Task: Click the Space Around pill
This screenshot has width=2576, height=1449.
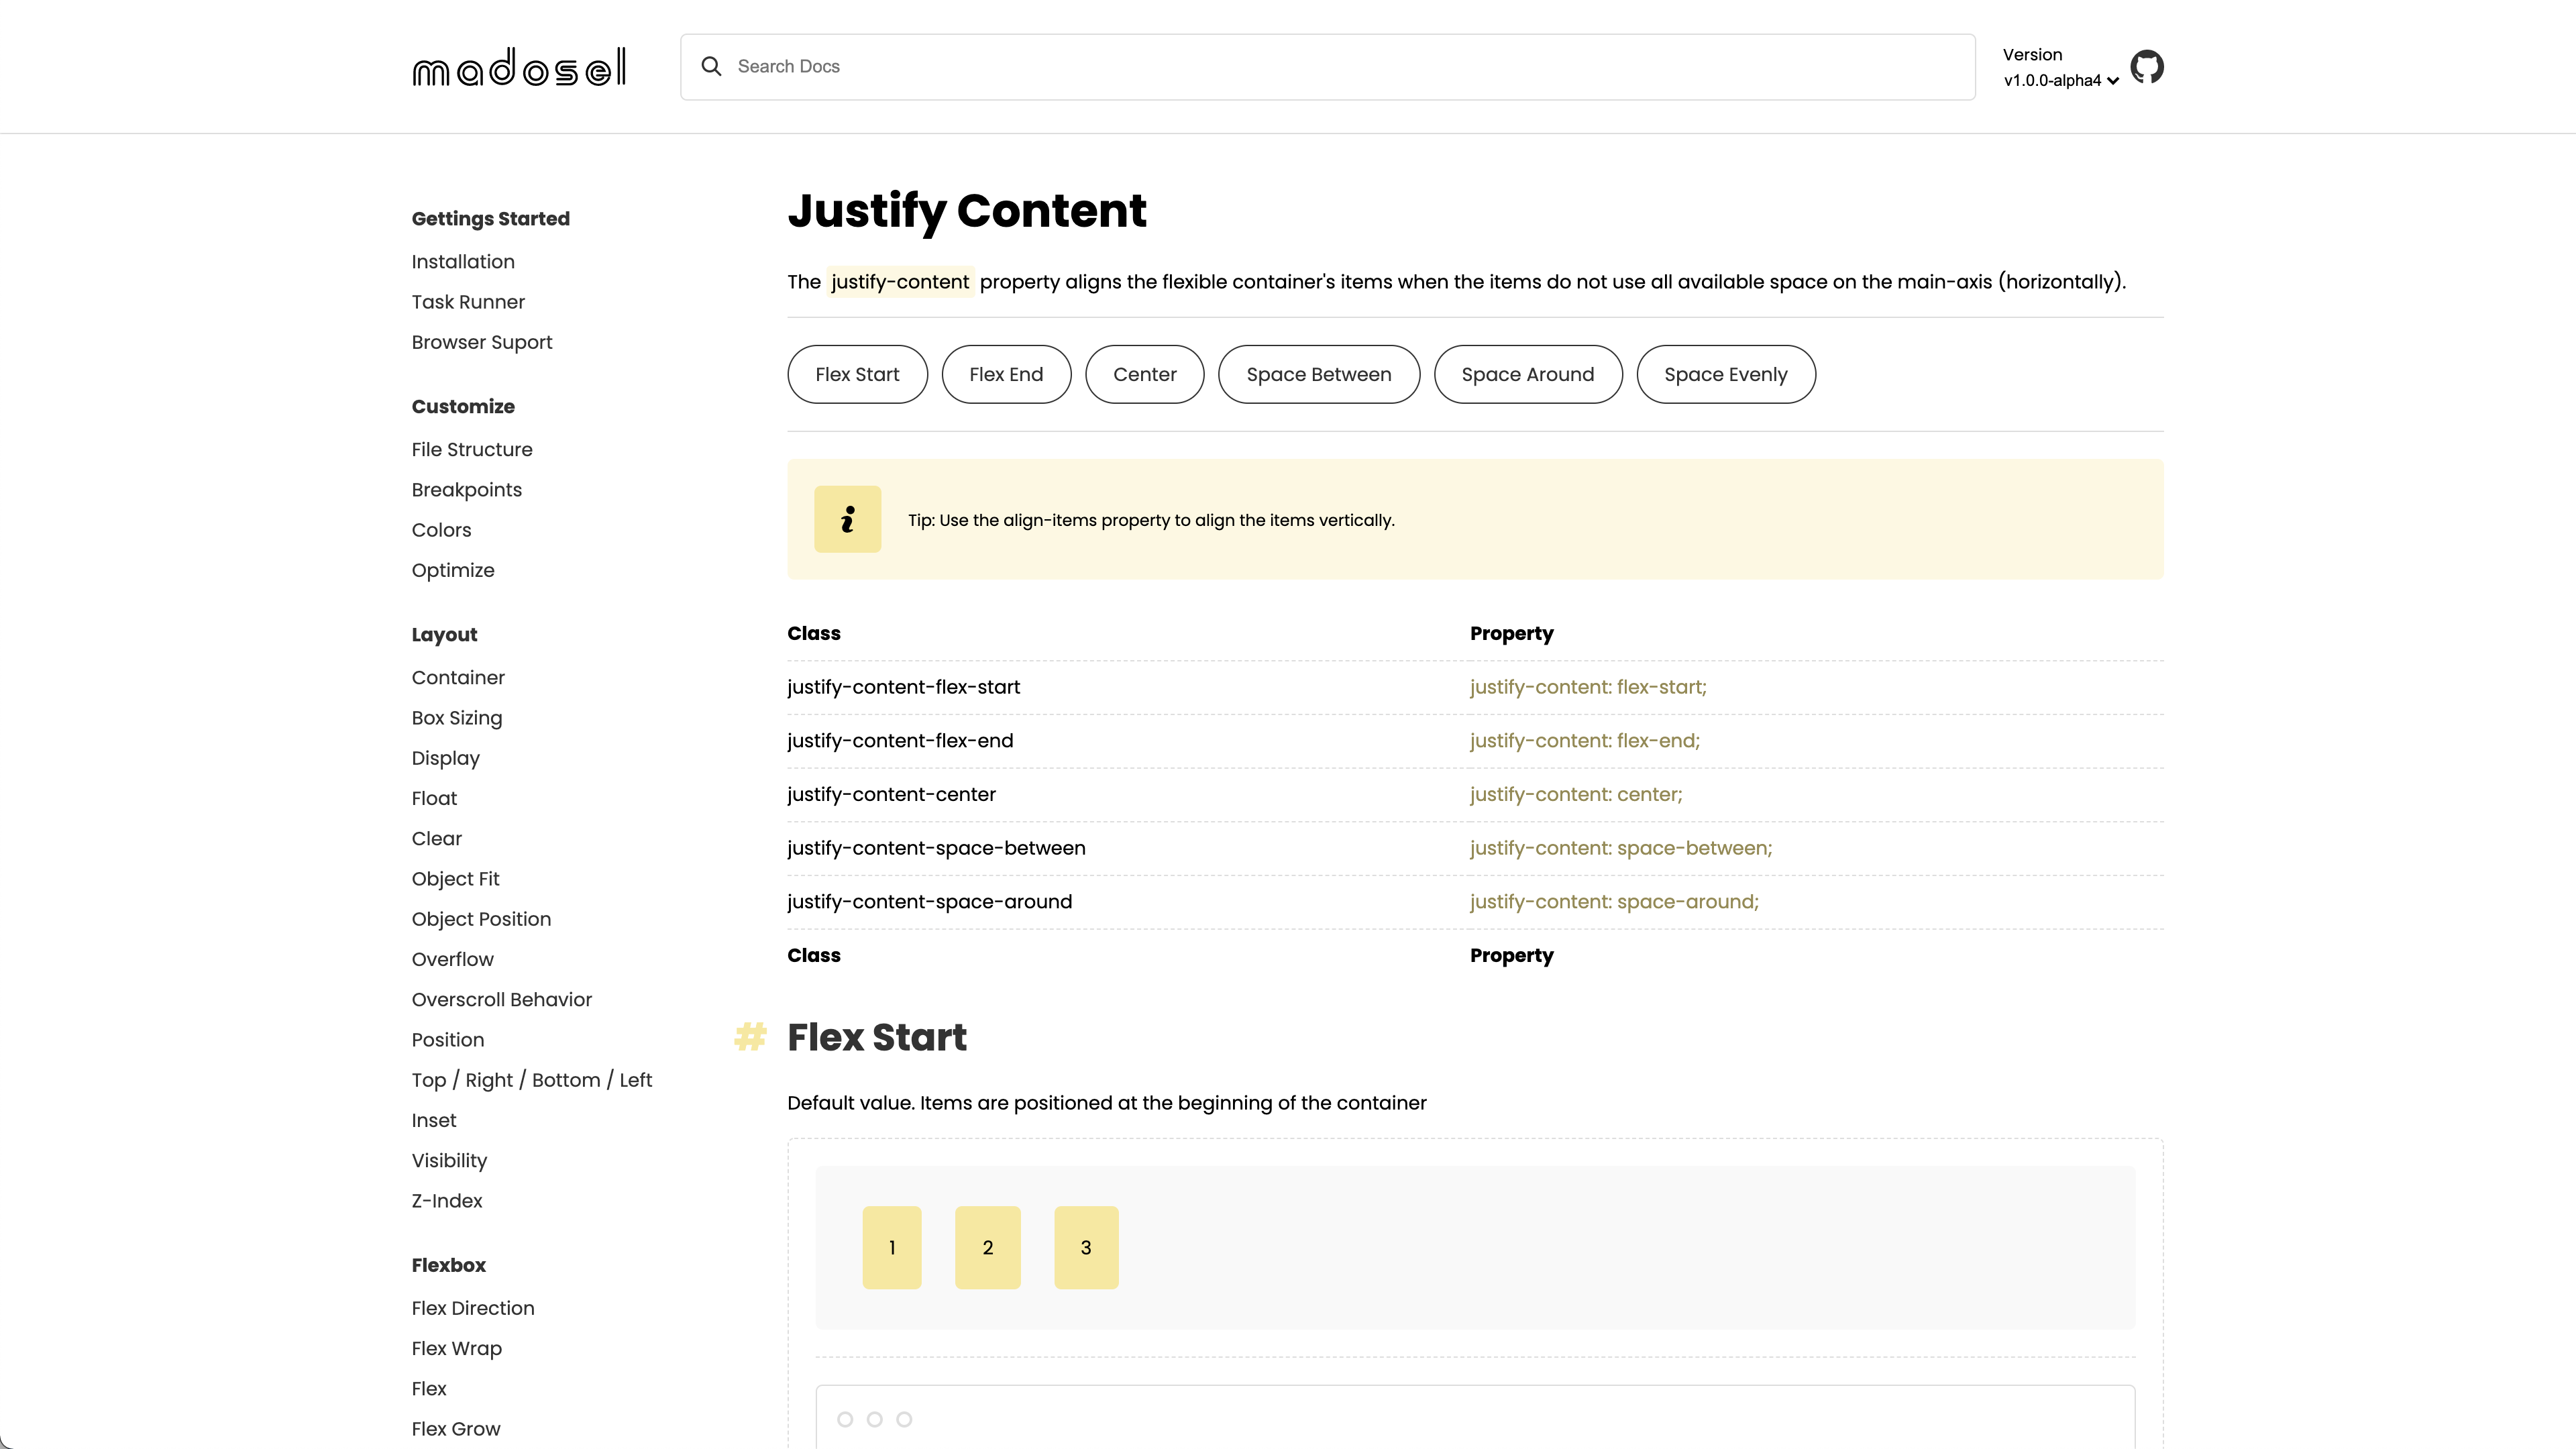Action: (1527, 374)
